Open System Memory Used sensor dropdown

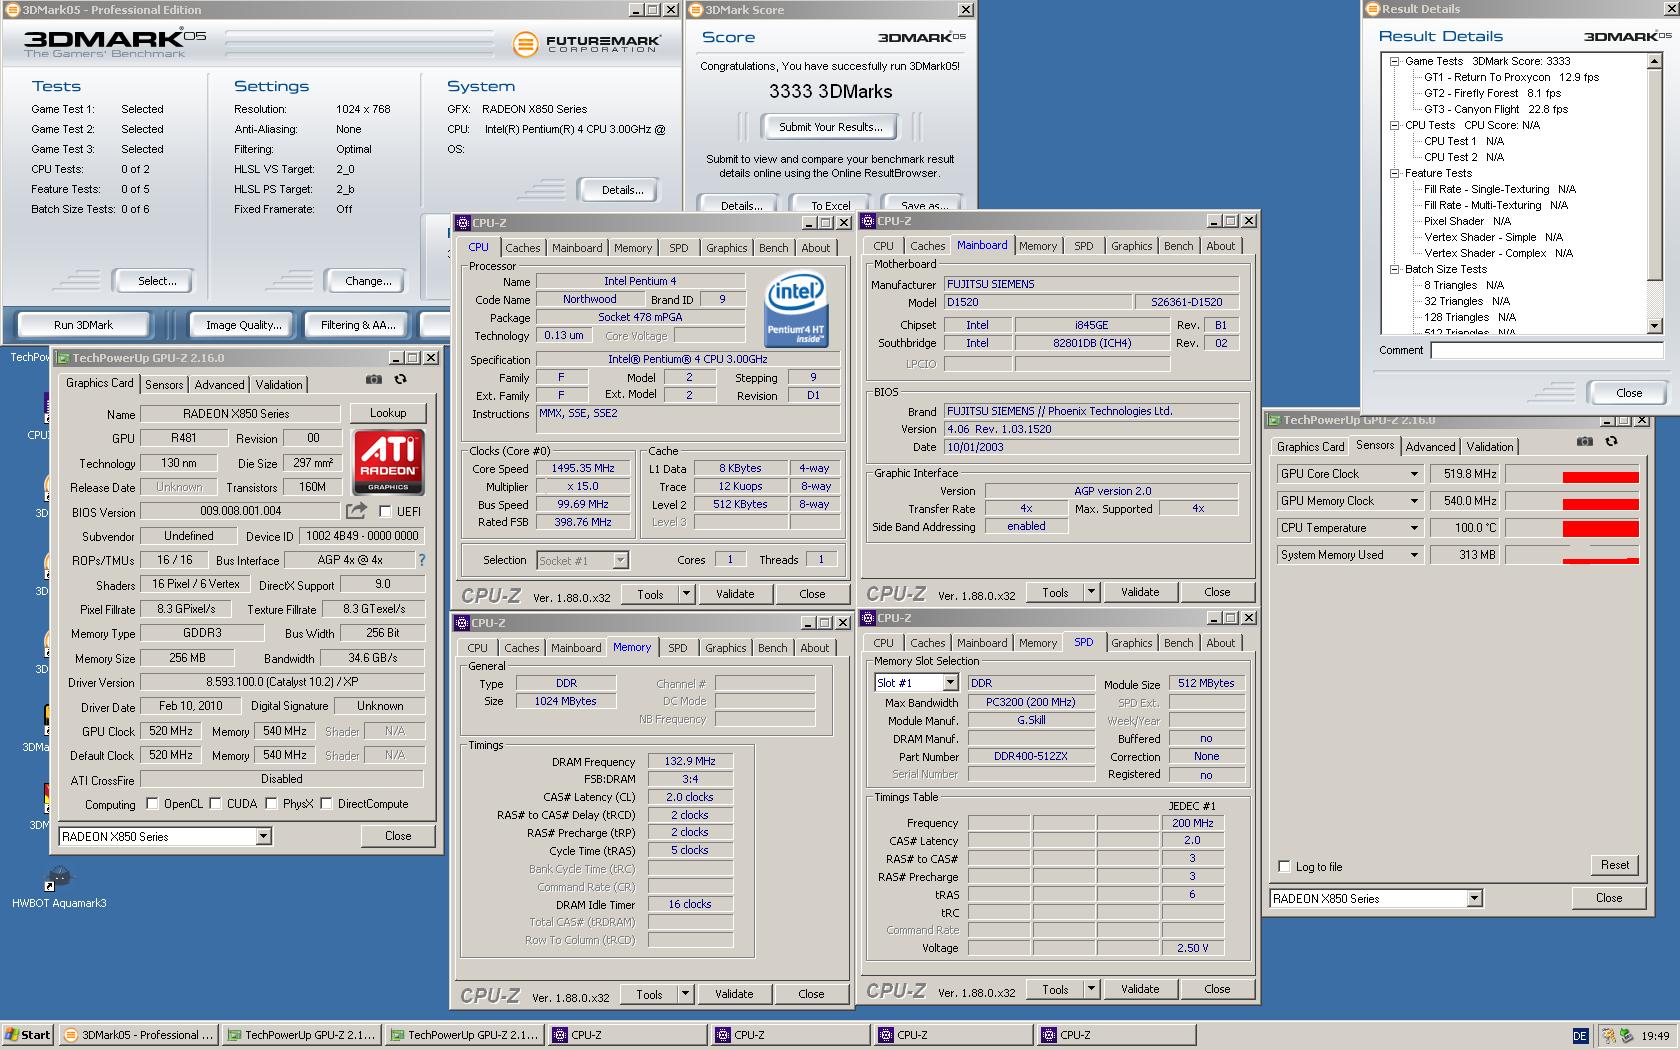click(x=1414, y=555)
